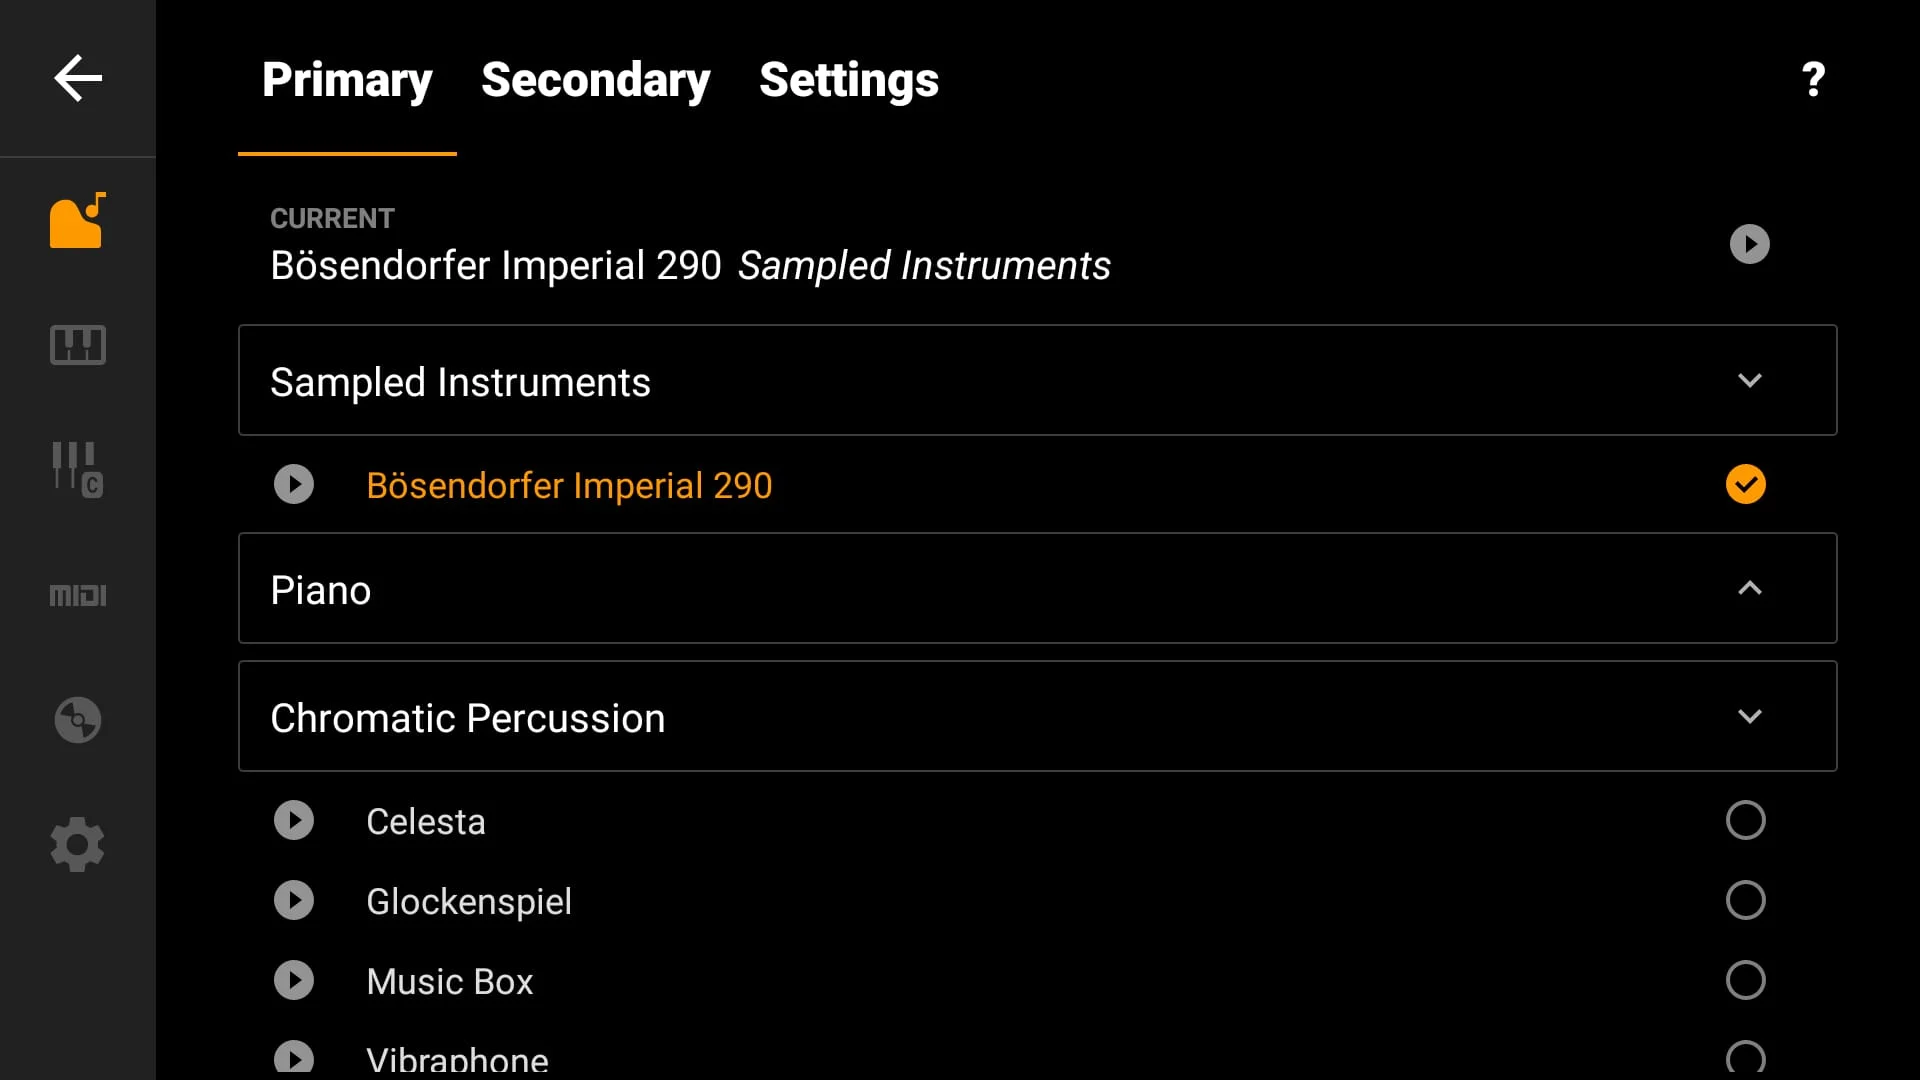Open the settings gear in sidebar
The width and height of the screenshot is (1920, 1080).
(x=77, y=844)
